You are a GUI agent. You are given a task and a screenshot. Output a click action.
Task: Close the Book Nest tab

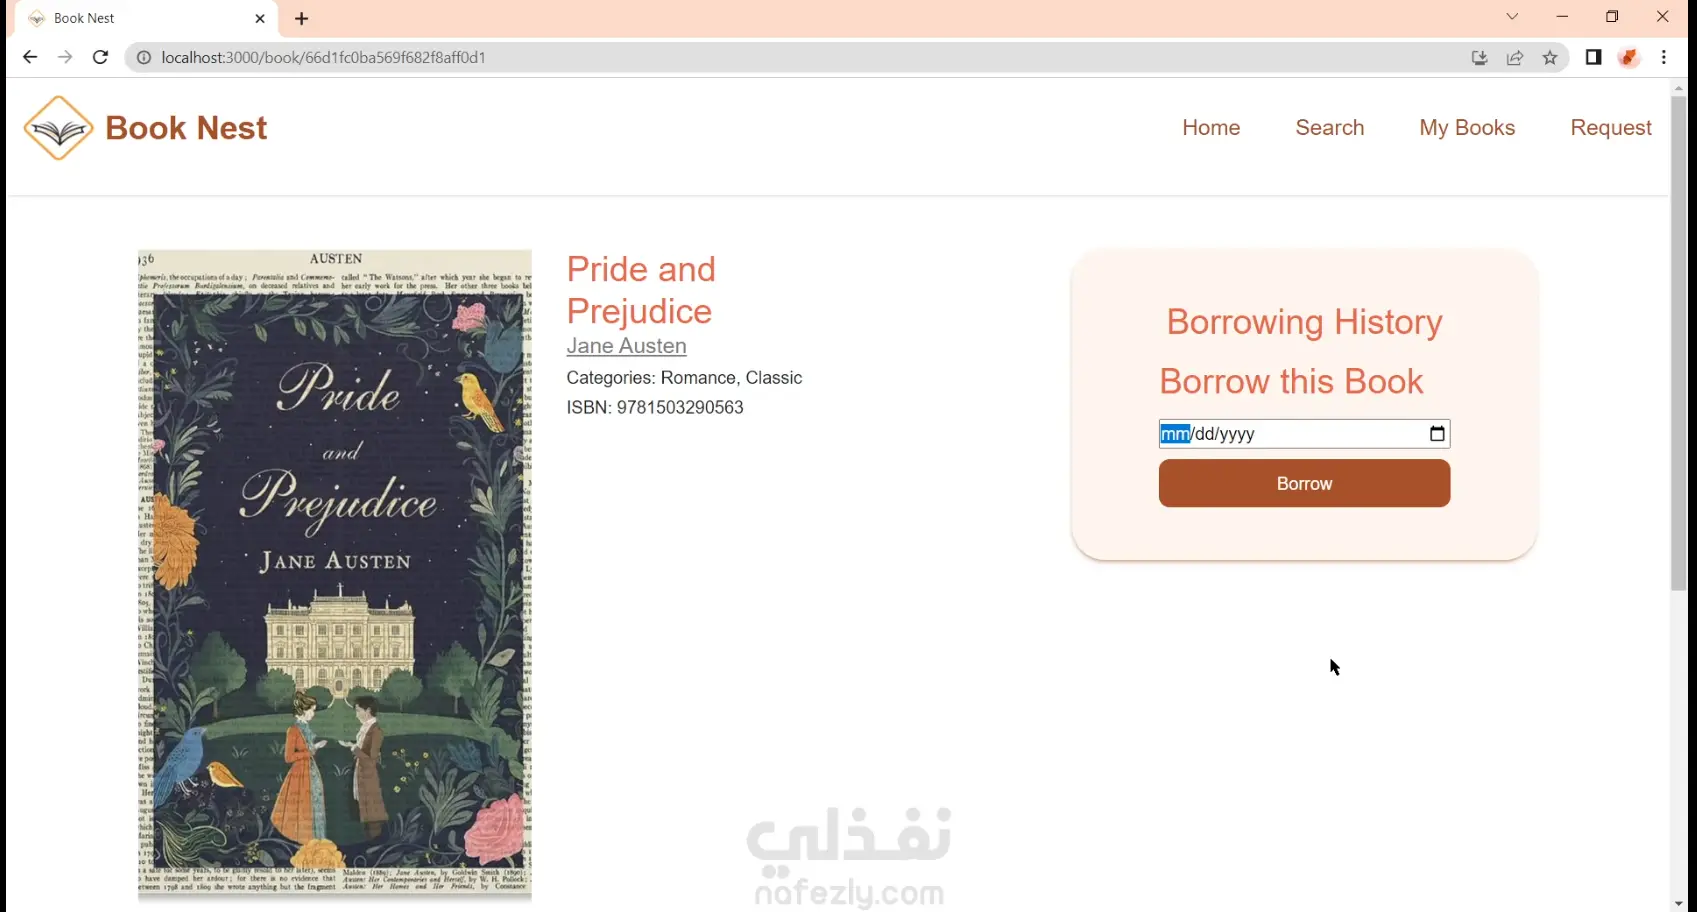pyautogui.click(x=260, y=18)
